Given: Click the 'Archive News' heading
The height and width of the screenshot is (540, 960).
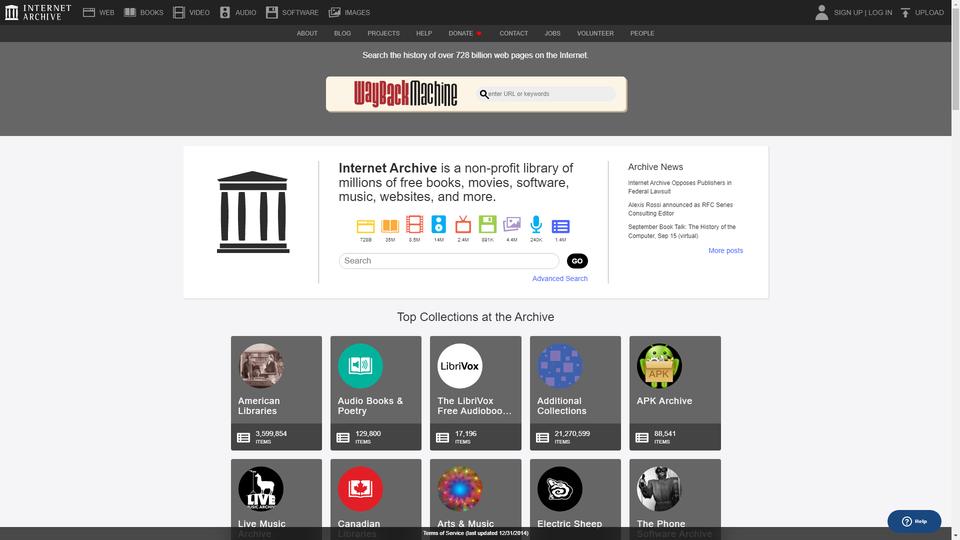Looking at the screenshot, I should pyautogui.click(x=655, y=167).
